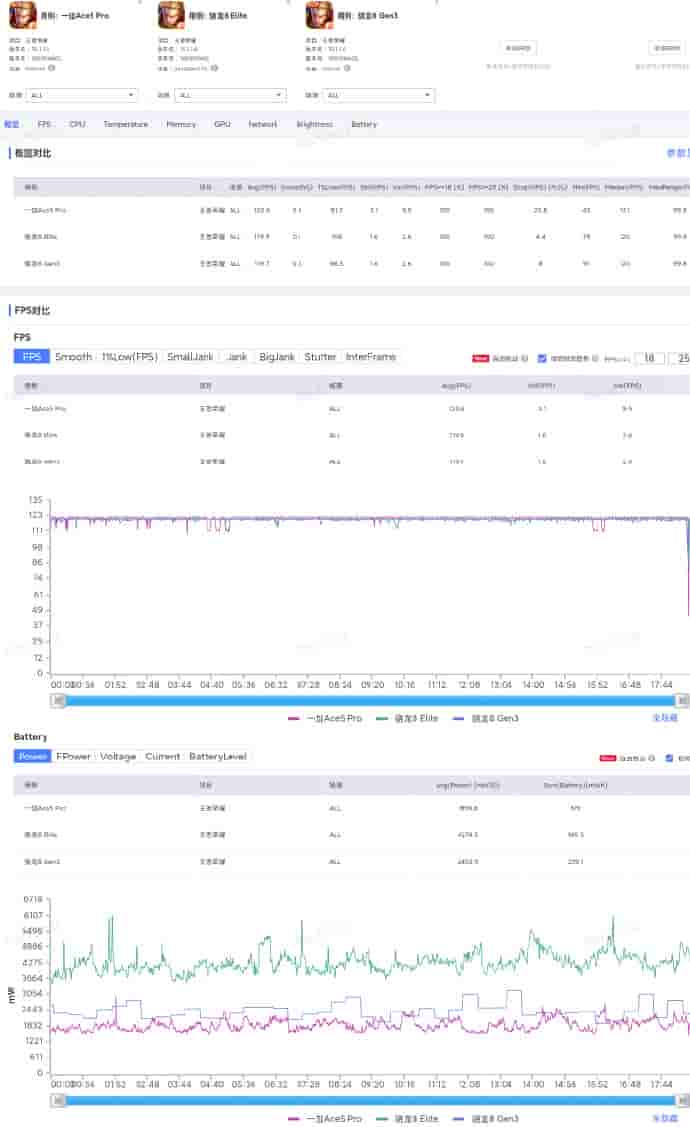Open the ALL dropdown under 一加Ace5 Pro
This screenshot has height=1127, width=690.
(x=82, y=96)
